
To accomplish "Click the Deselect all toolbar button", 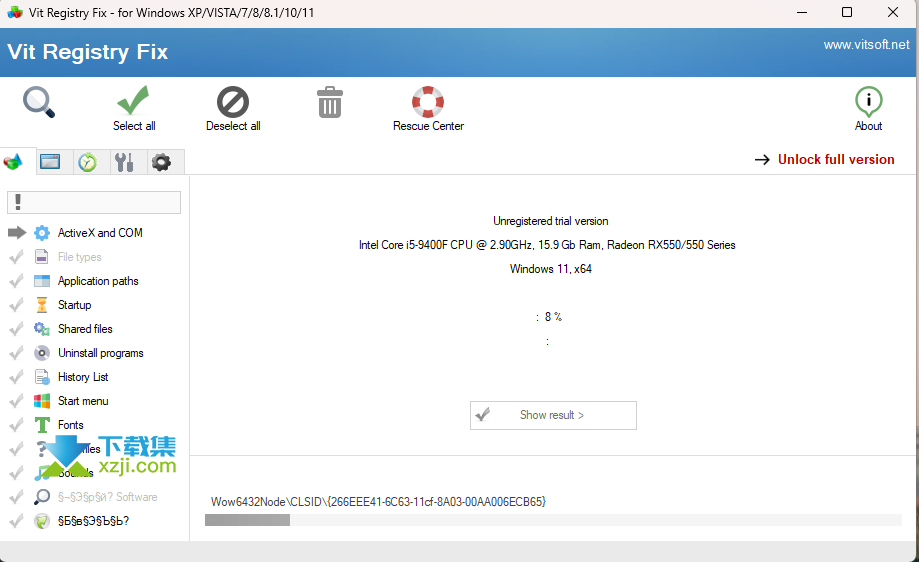I will [233, 108].
